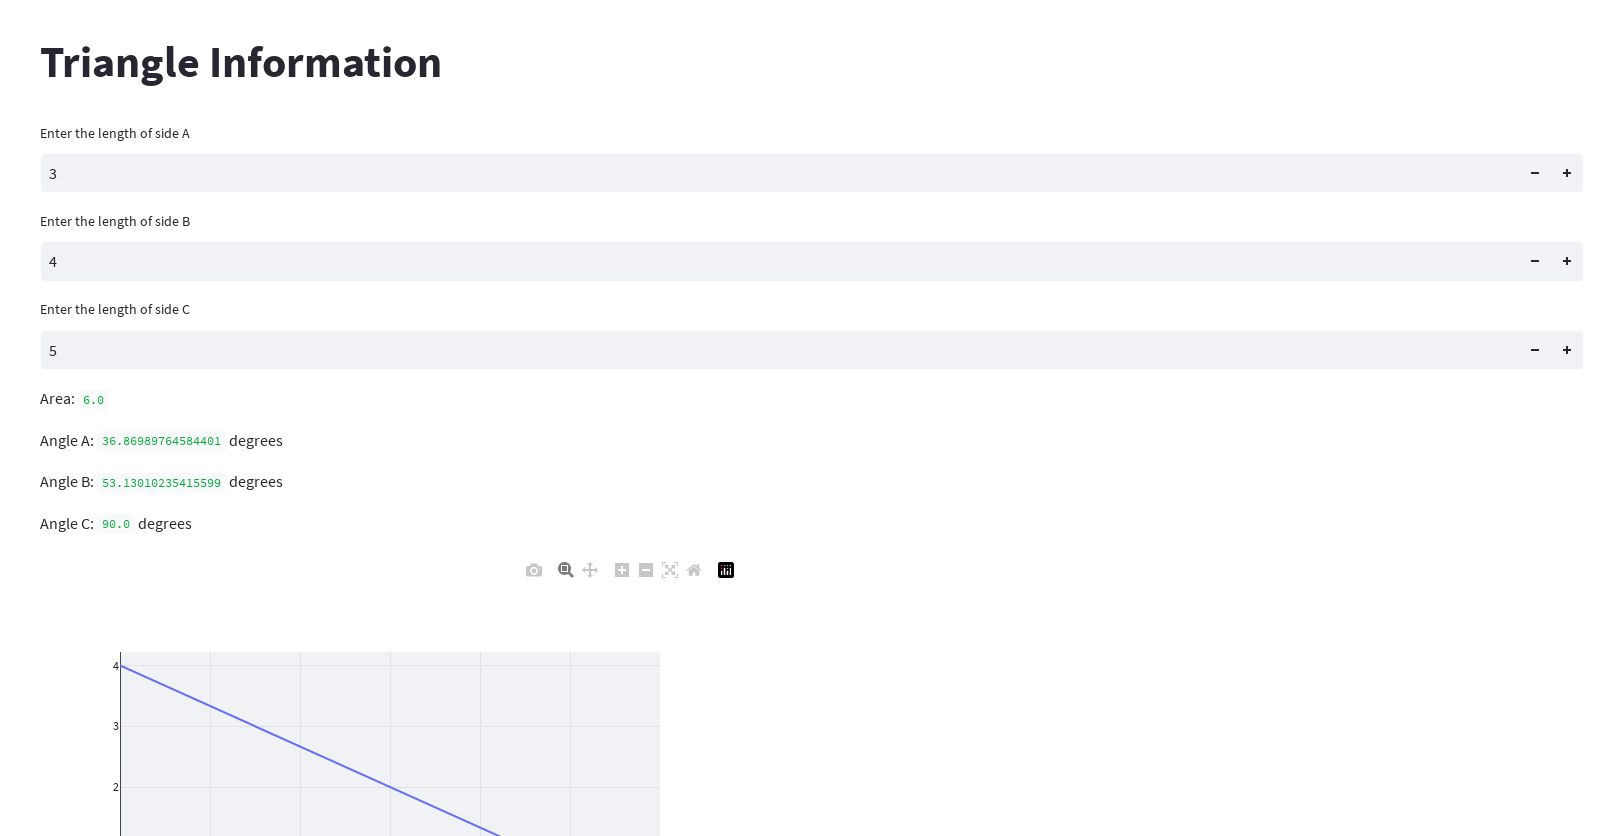Screen dimensions: 1600x836
Task: Click plus to increase side C value
Action: [1566, 350]
